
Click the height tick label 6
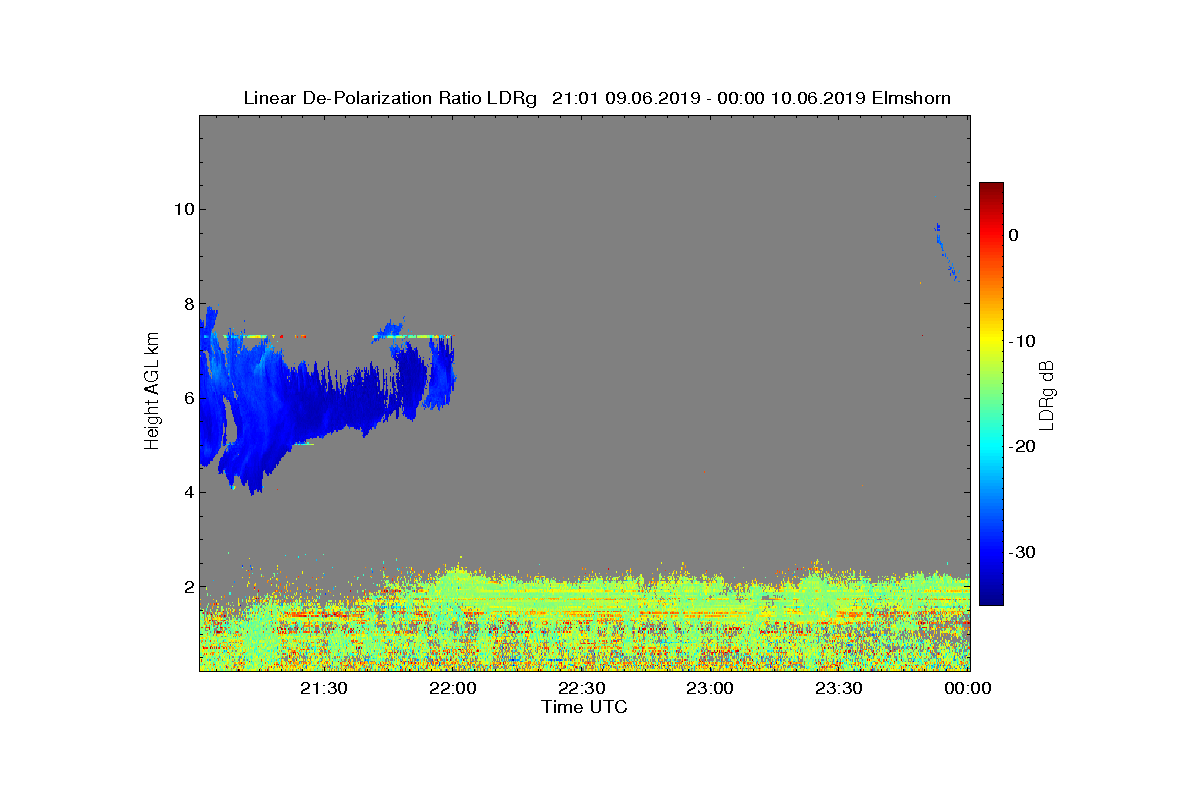pos(188,398)
